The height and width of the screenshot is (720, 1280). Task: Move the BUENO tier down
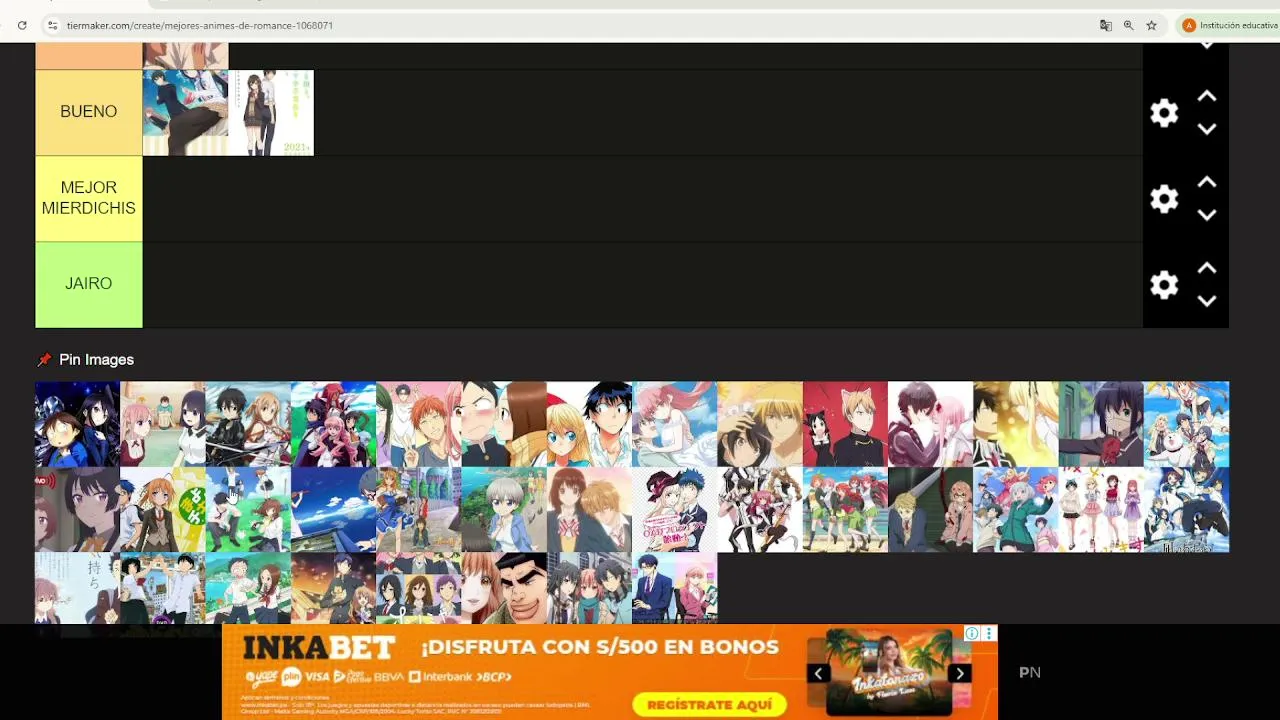[1207, 129]
